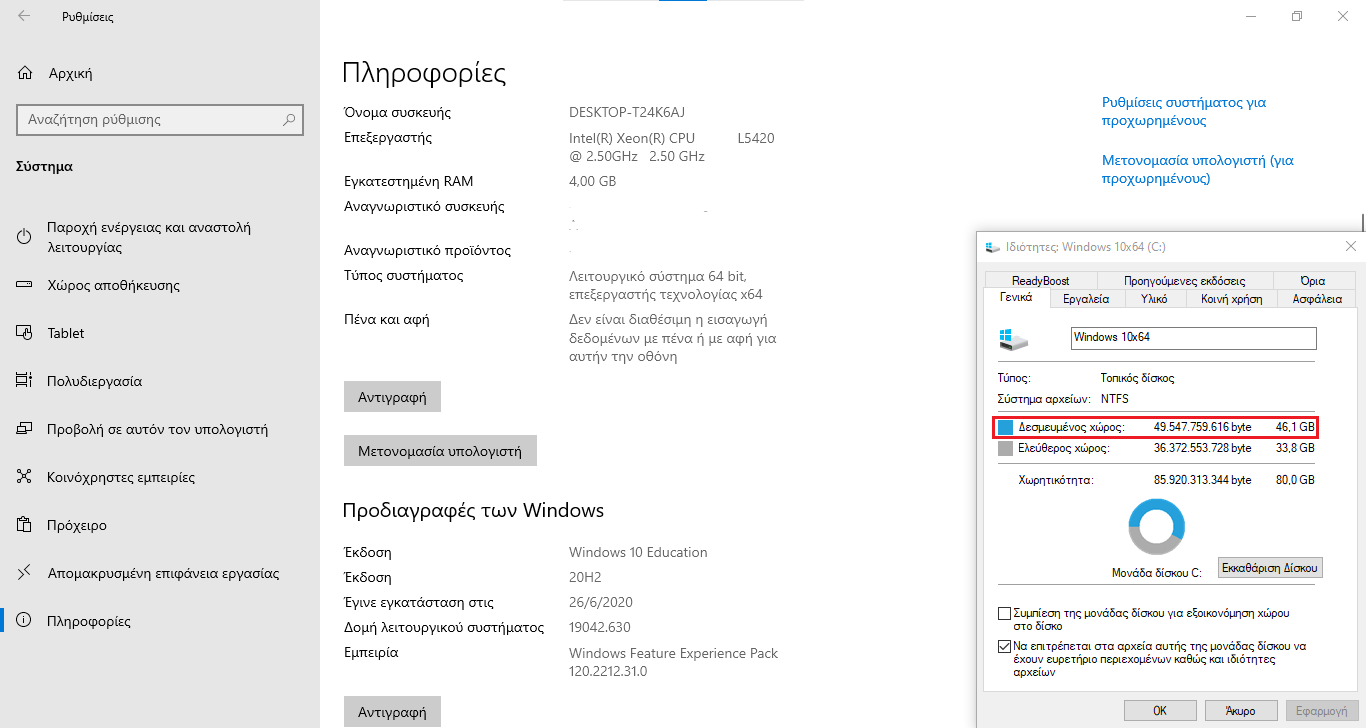This screenshot has width=1366, height=728.
Task: Click the back arrow in Settings header
Action: pyautogui.click(x=24, y=16)
